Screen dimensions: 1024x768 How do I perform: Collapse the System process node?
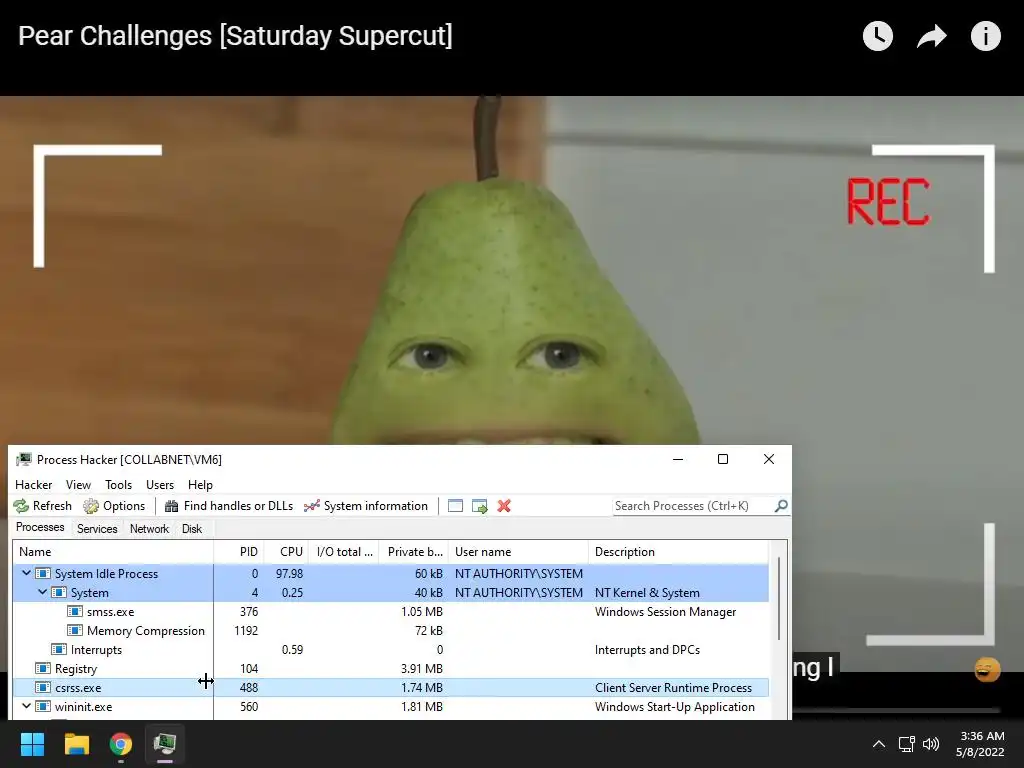click(x=42, y=592)
